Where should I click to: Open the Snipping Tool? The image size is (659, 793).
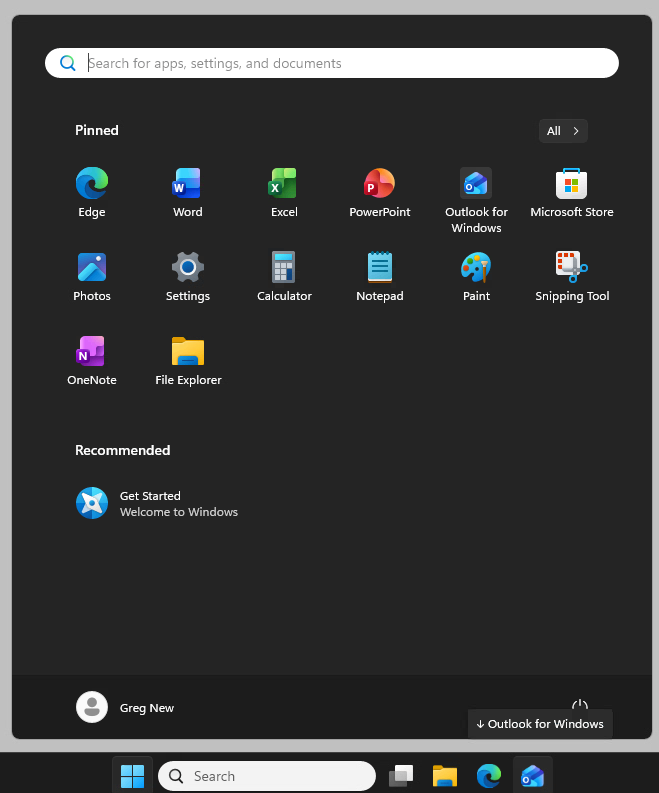(572, 277)
